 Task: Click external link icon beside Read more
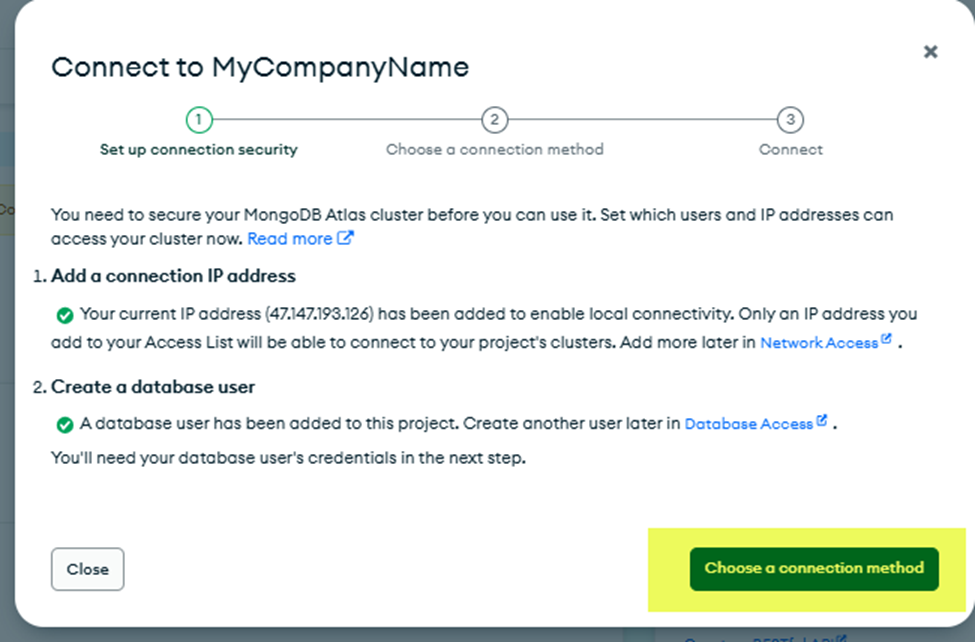click(x=345, y=238)
